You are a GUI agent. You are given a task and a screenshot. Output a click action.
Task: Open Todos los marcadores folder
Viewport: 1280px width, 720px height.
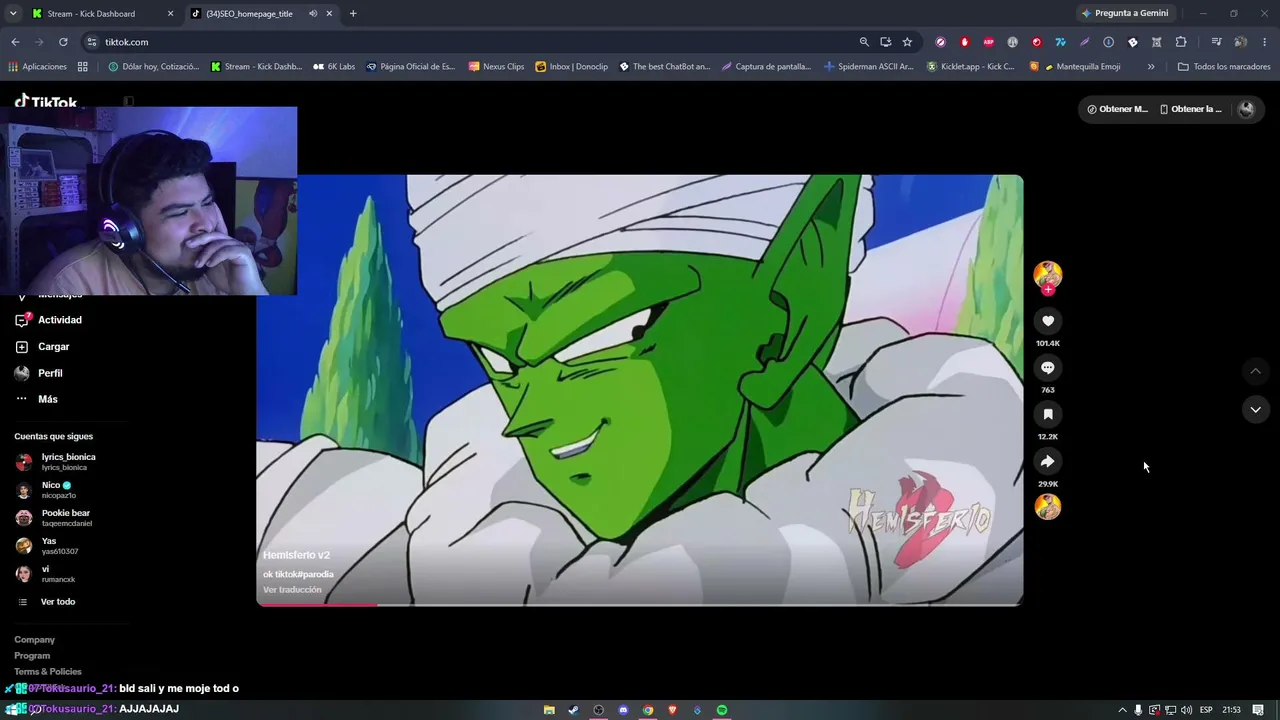click(x=1224, y=67)
